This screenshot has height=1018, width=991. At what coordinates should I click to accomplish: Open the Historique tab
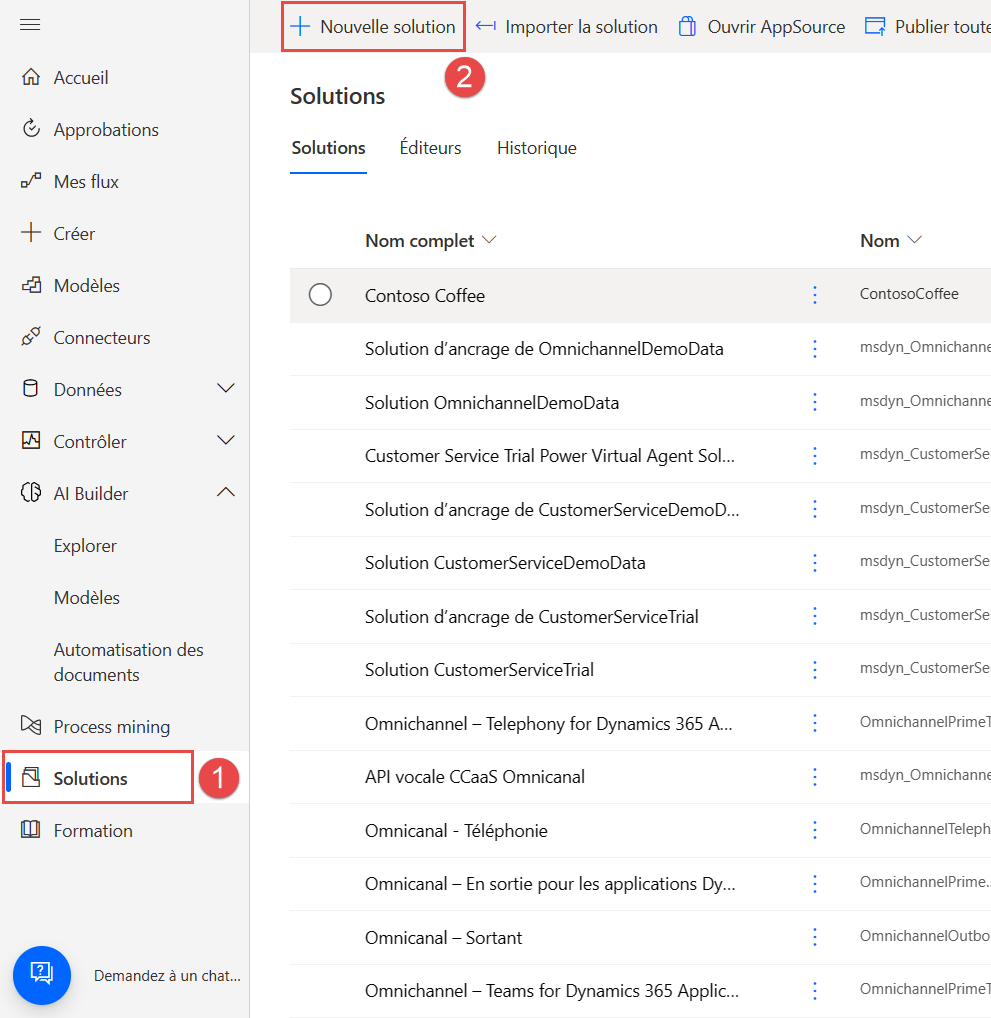tap(537, 147)
